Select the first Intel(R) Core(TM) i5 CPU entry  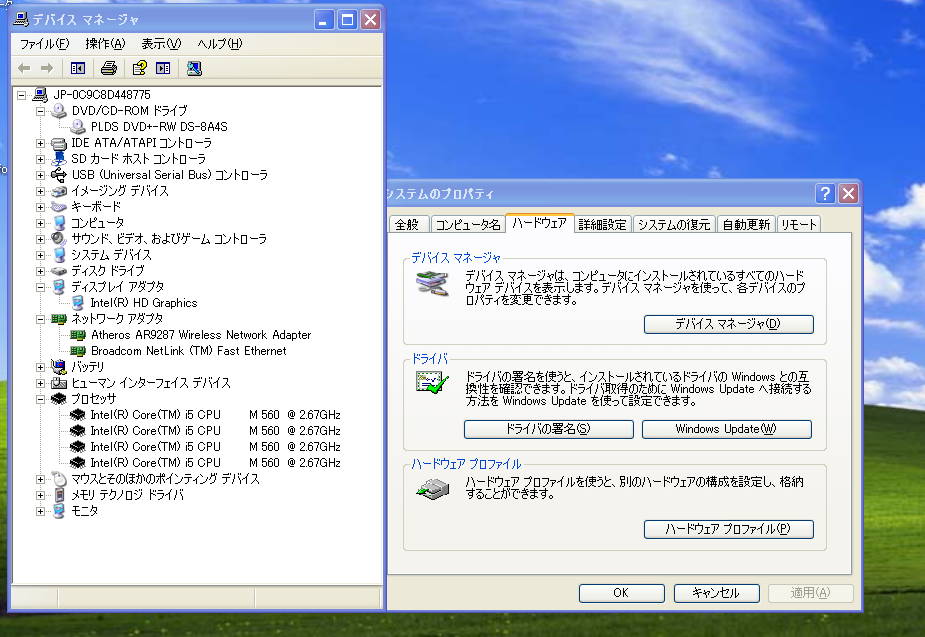[215, 415]
